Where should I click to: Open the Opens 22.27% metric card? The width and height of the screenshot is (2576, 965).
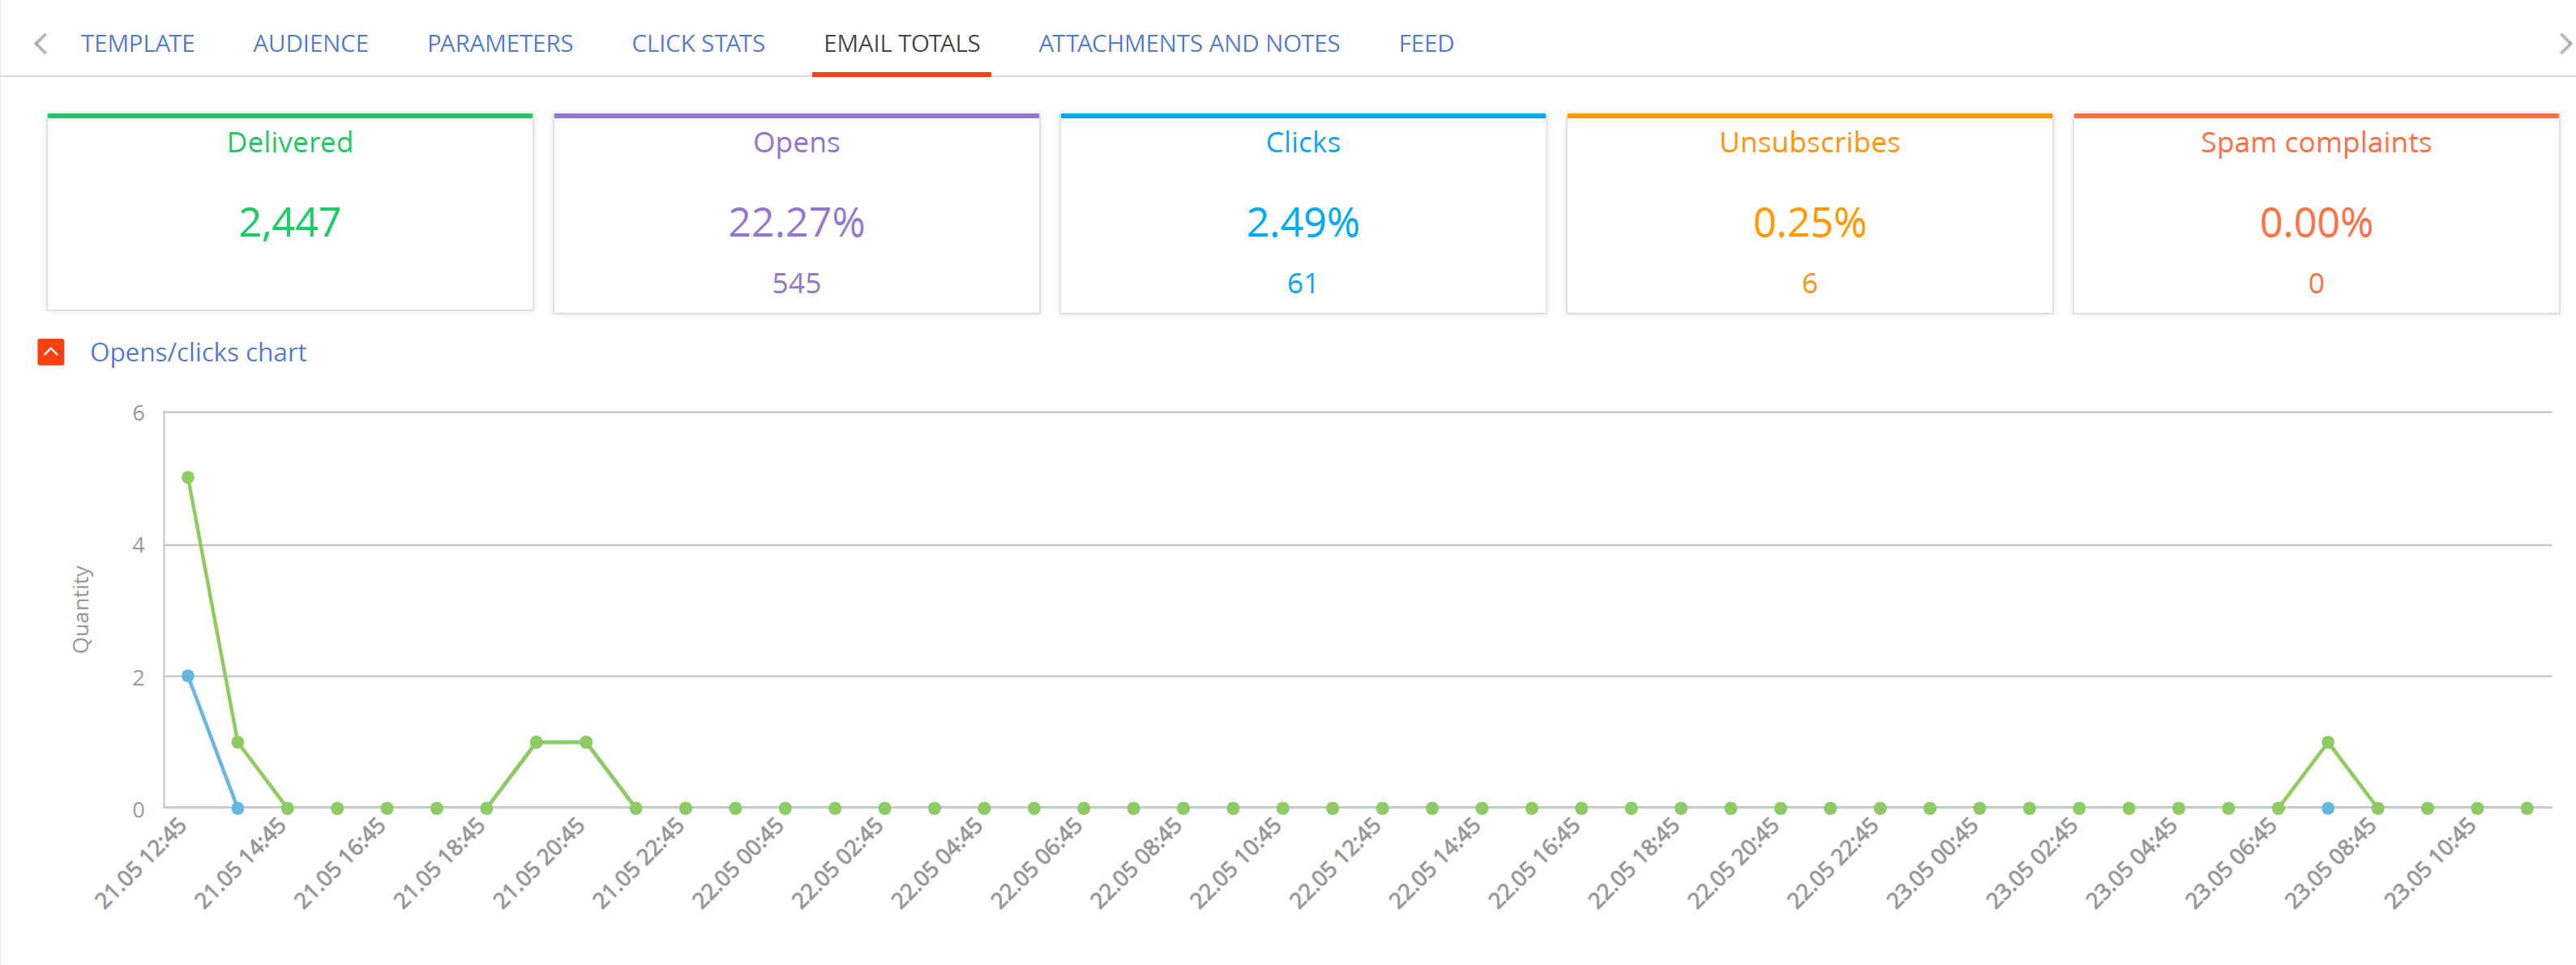797,213
